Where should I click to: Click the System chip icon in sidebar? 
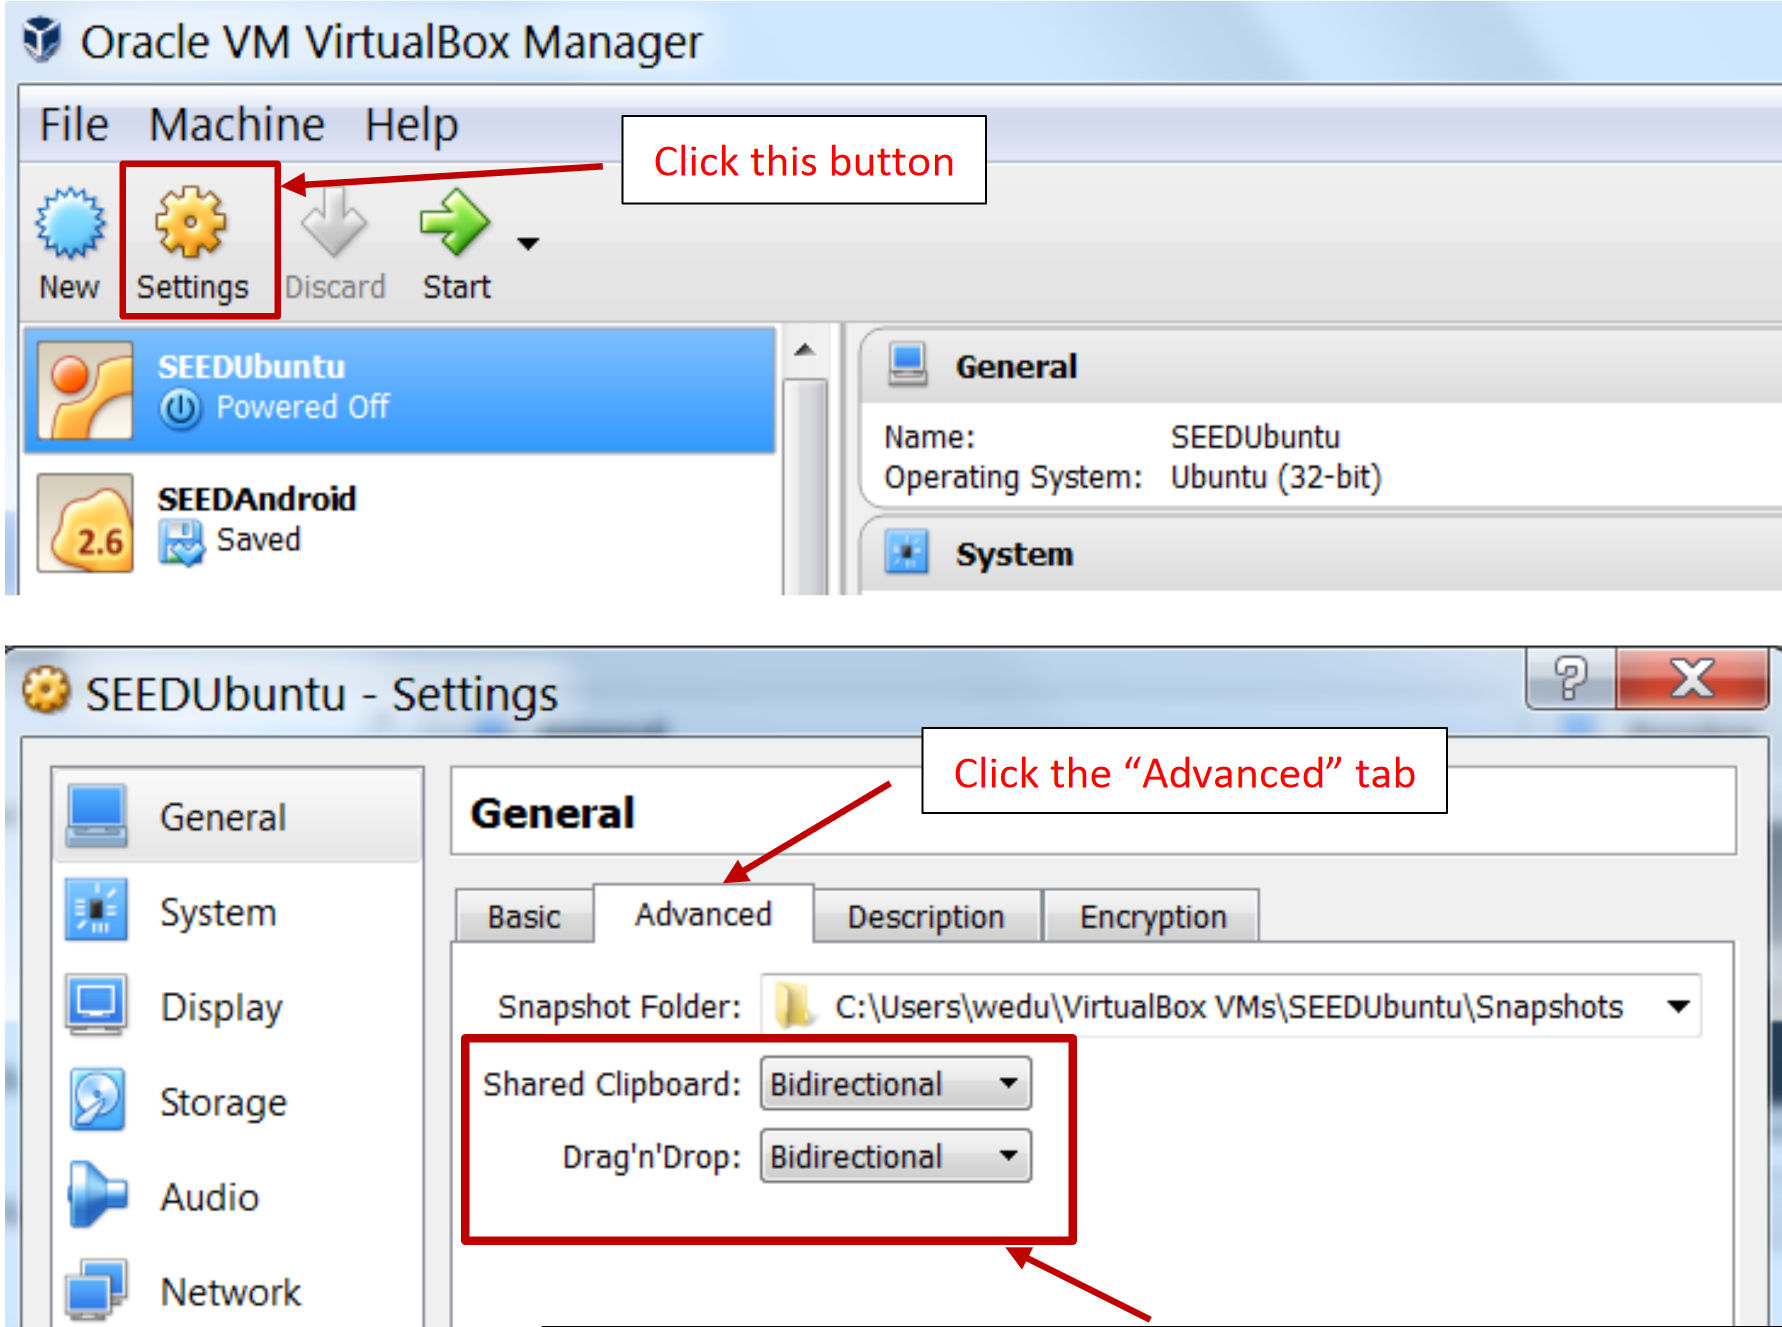(x=96, y=910)
